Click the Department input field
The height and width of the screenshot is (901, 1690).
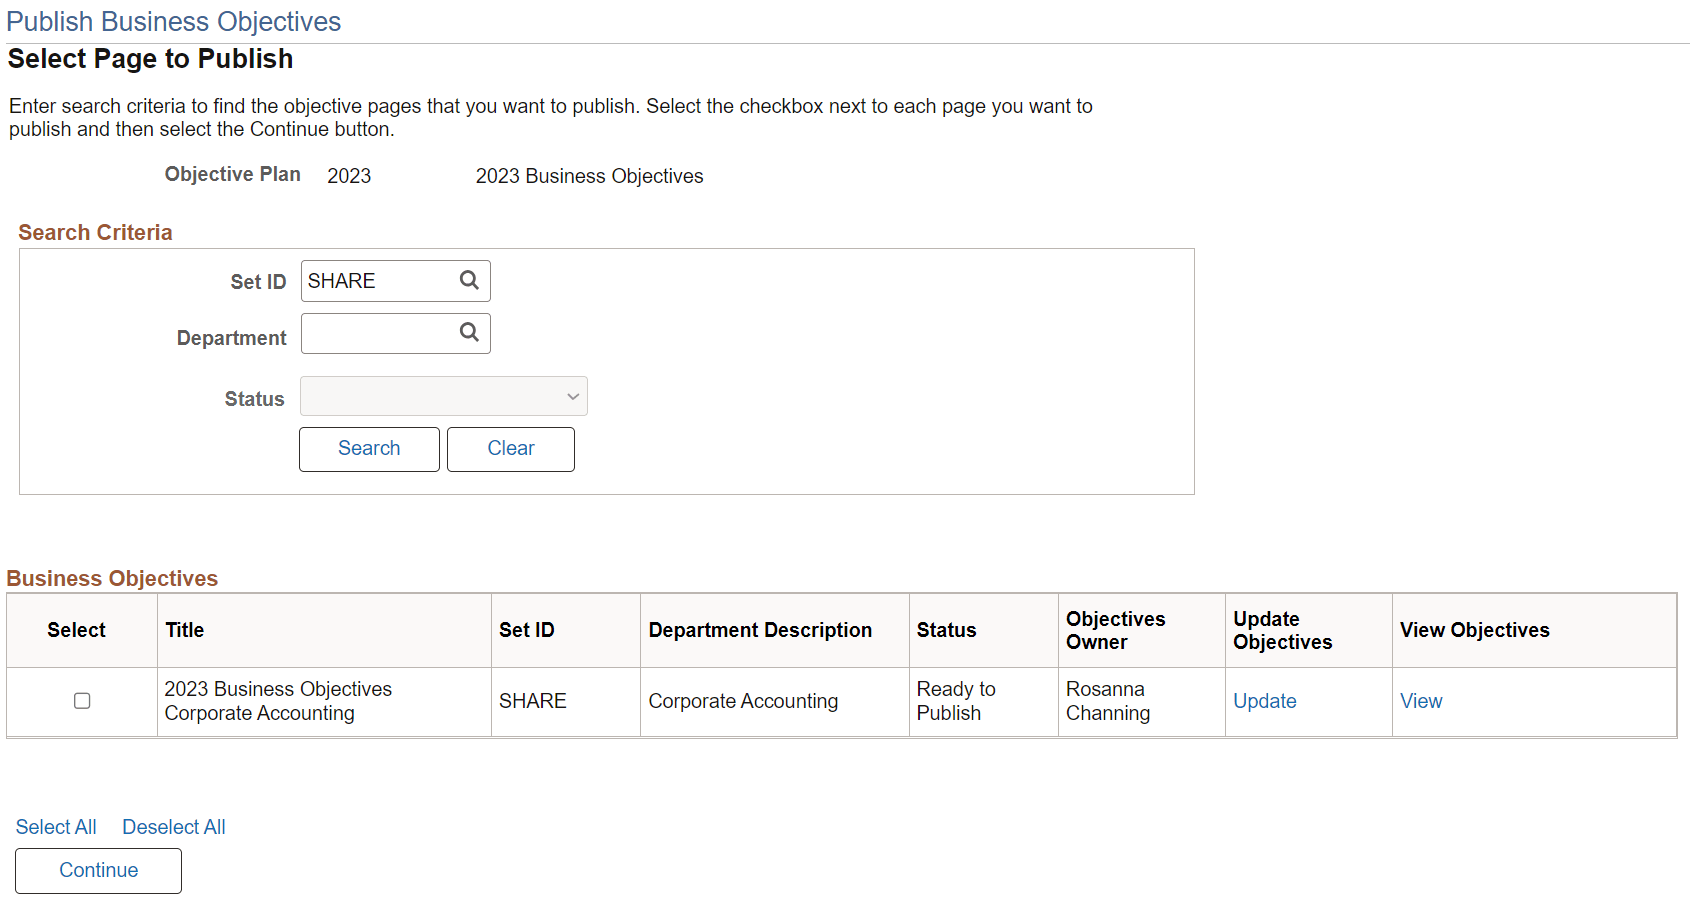click(380, 333)
